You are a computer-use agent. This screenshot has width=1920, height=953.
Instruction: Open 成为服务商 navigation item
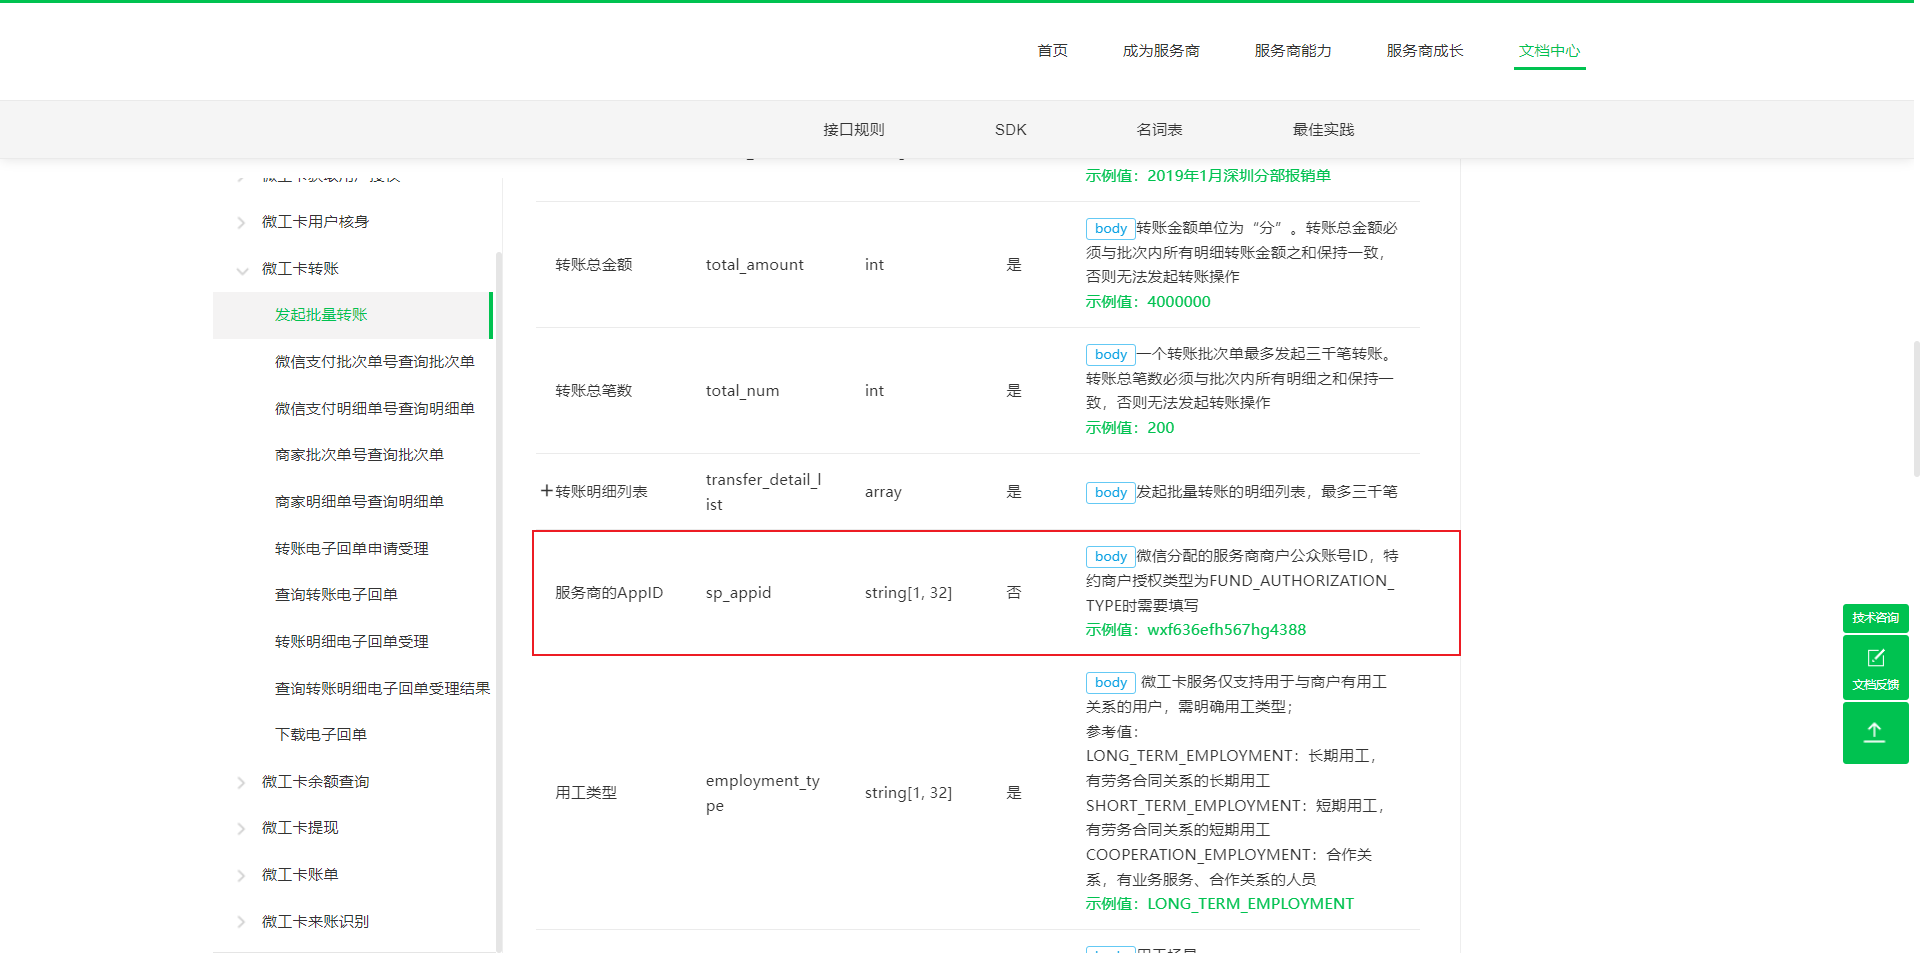click(x=1161, y=50)
